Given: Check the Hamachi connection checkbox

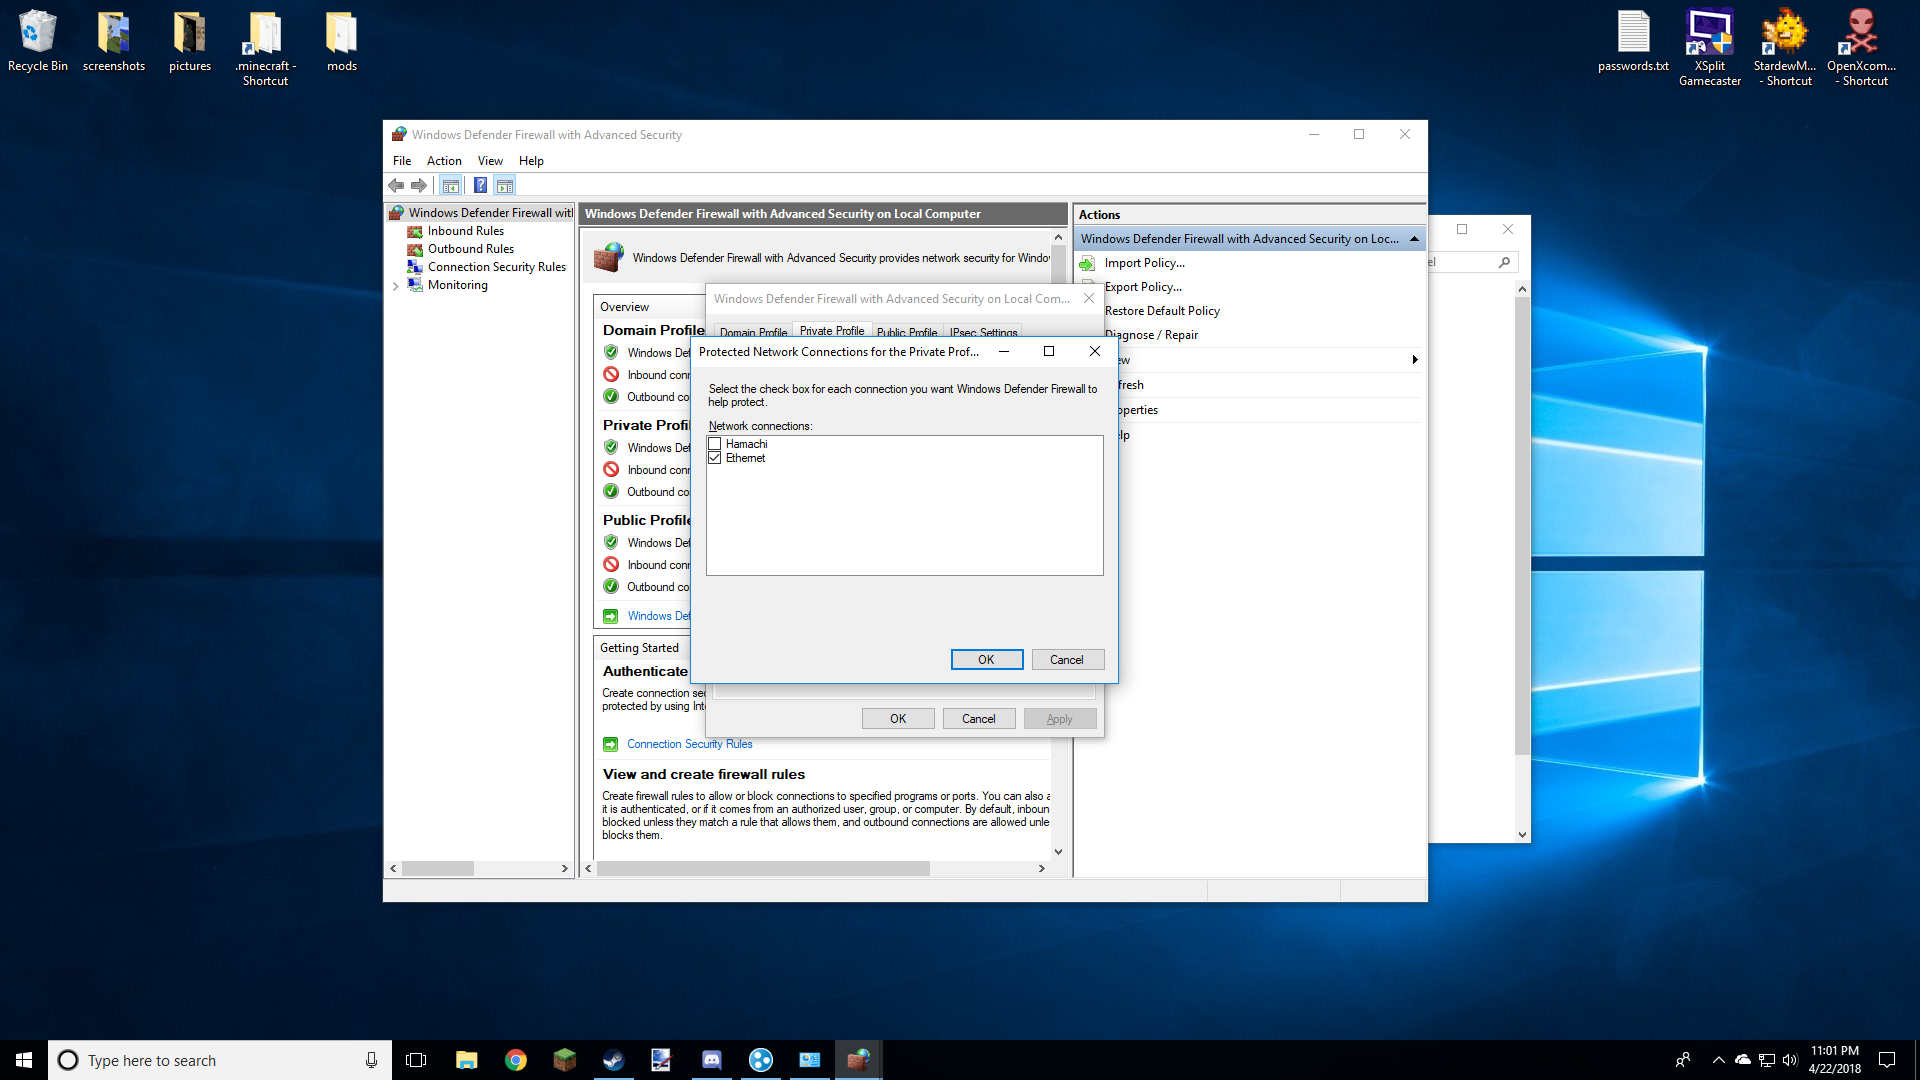Looking at the screenshot, I should (715, 444).
